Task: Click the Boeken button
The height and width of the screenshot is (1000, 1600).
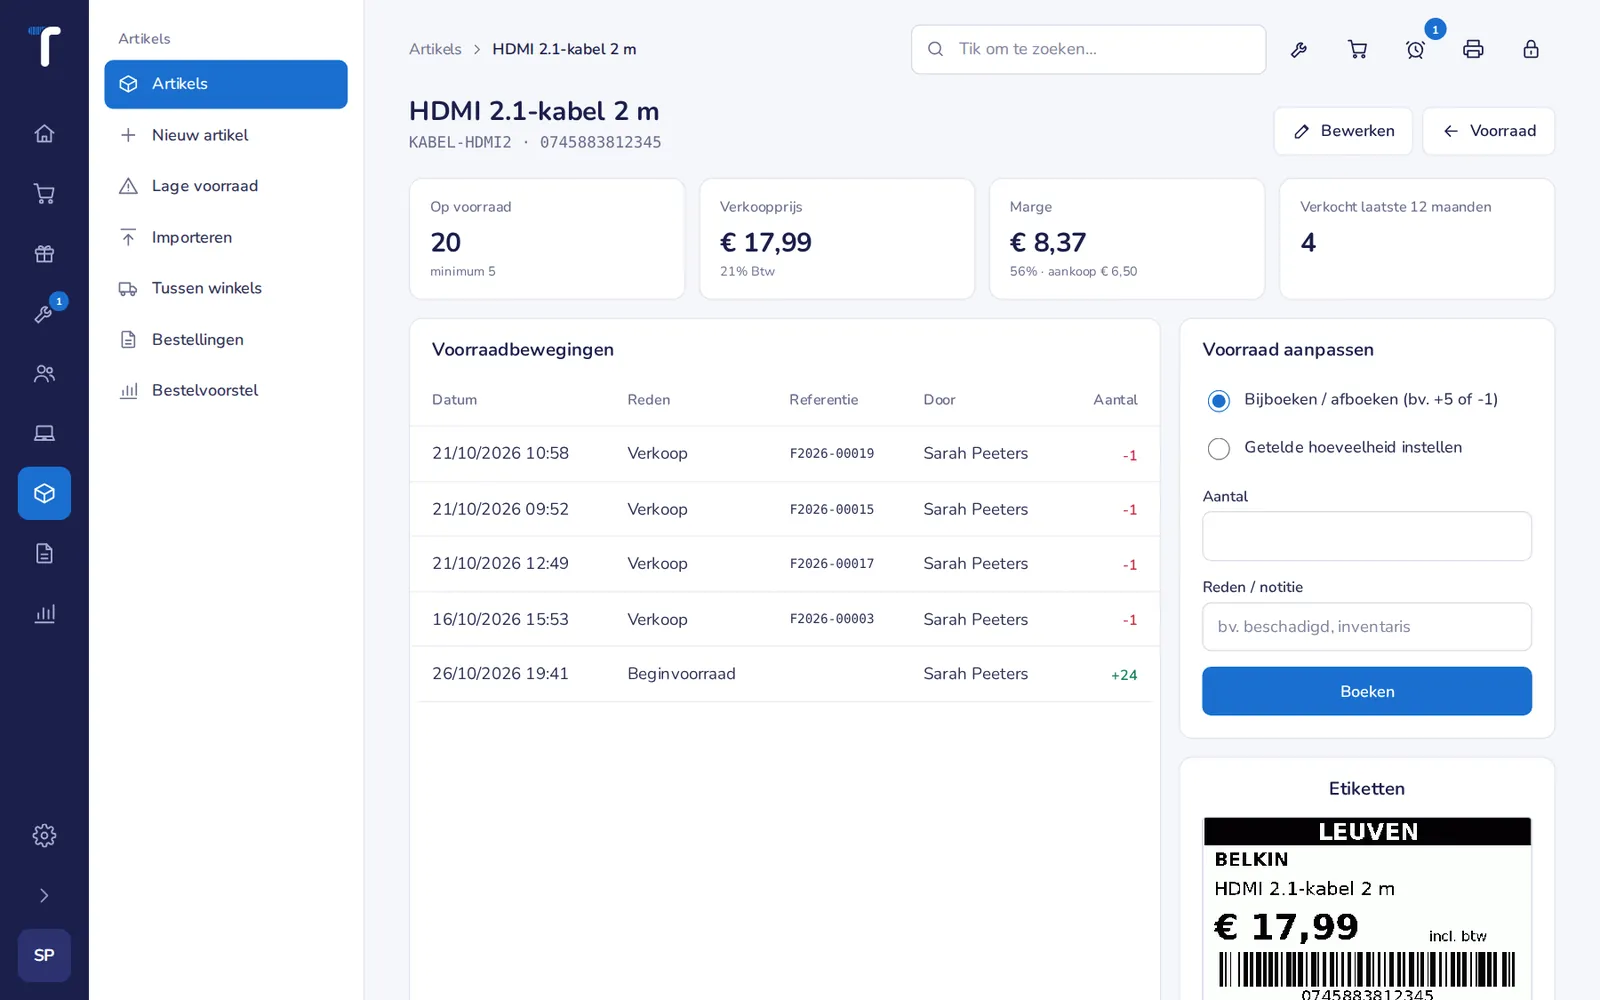Action: (1367, 691)
